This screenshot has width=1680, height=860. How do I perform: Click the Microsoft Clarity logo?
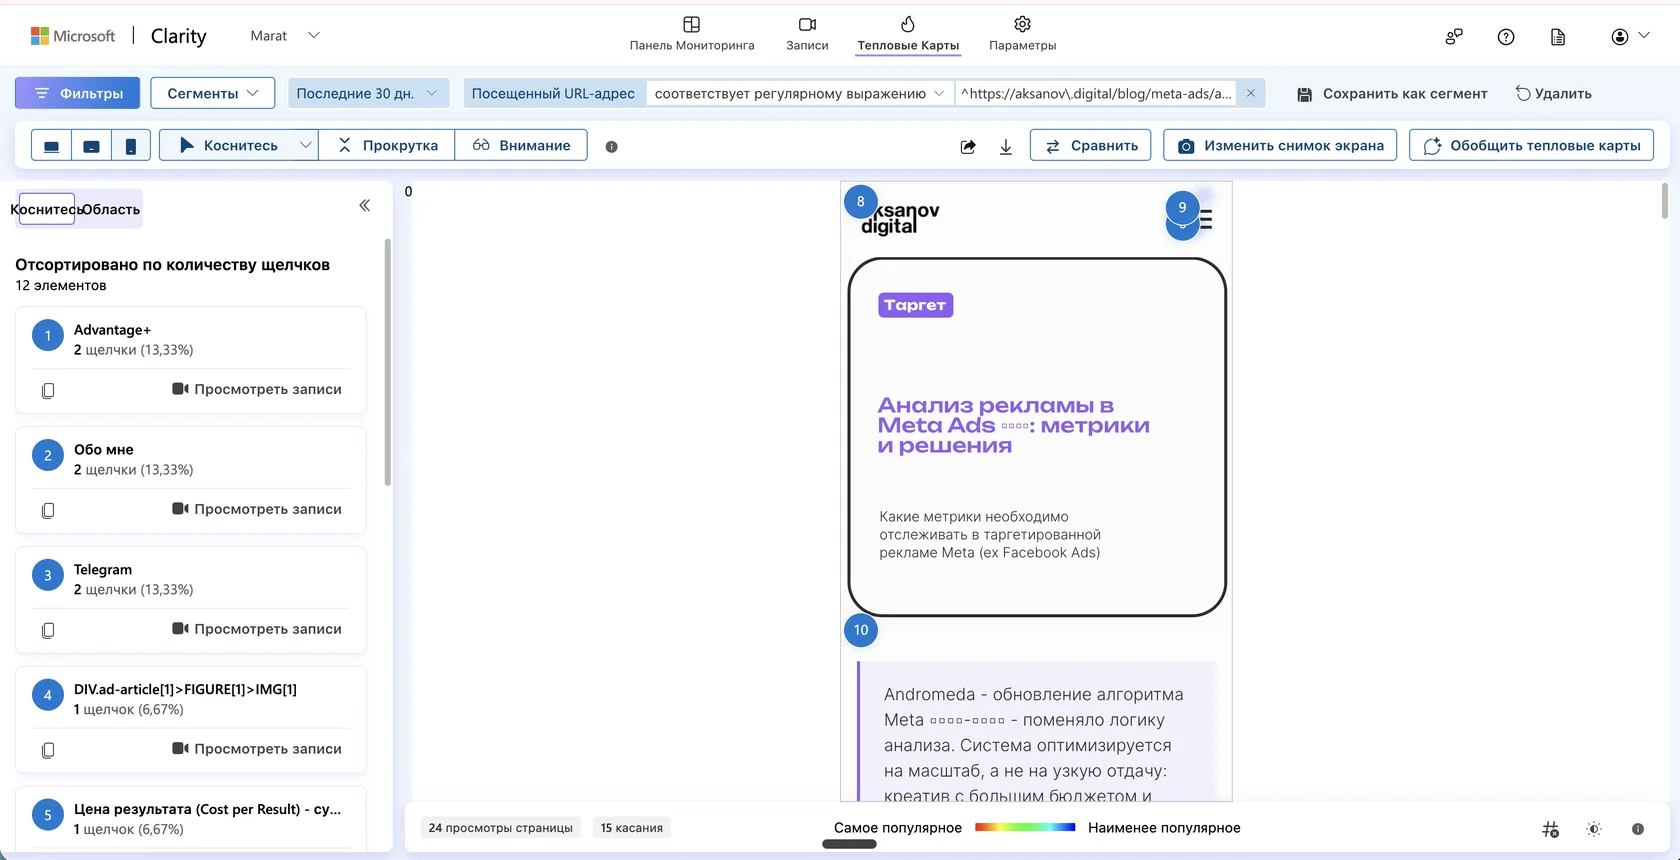tap(118, 36)
